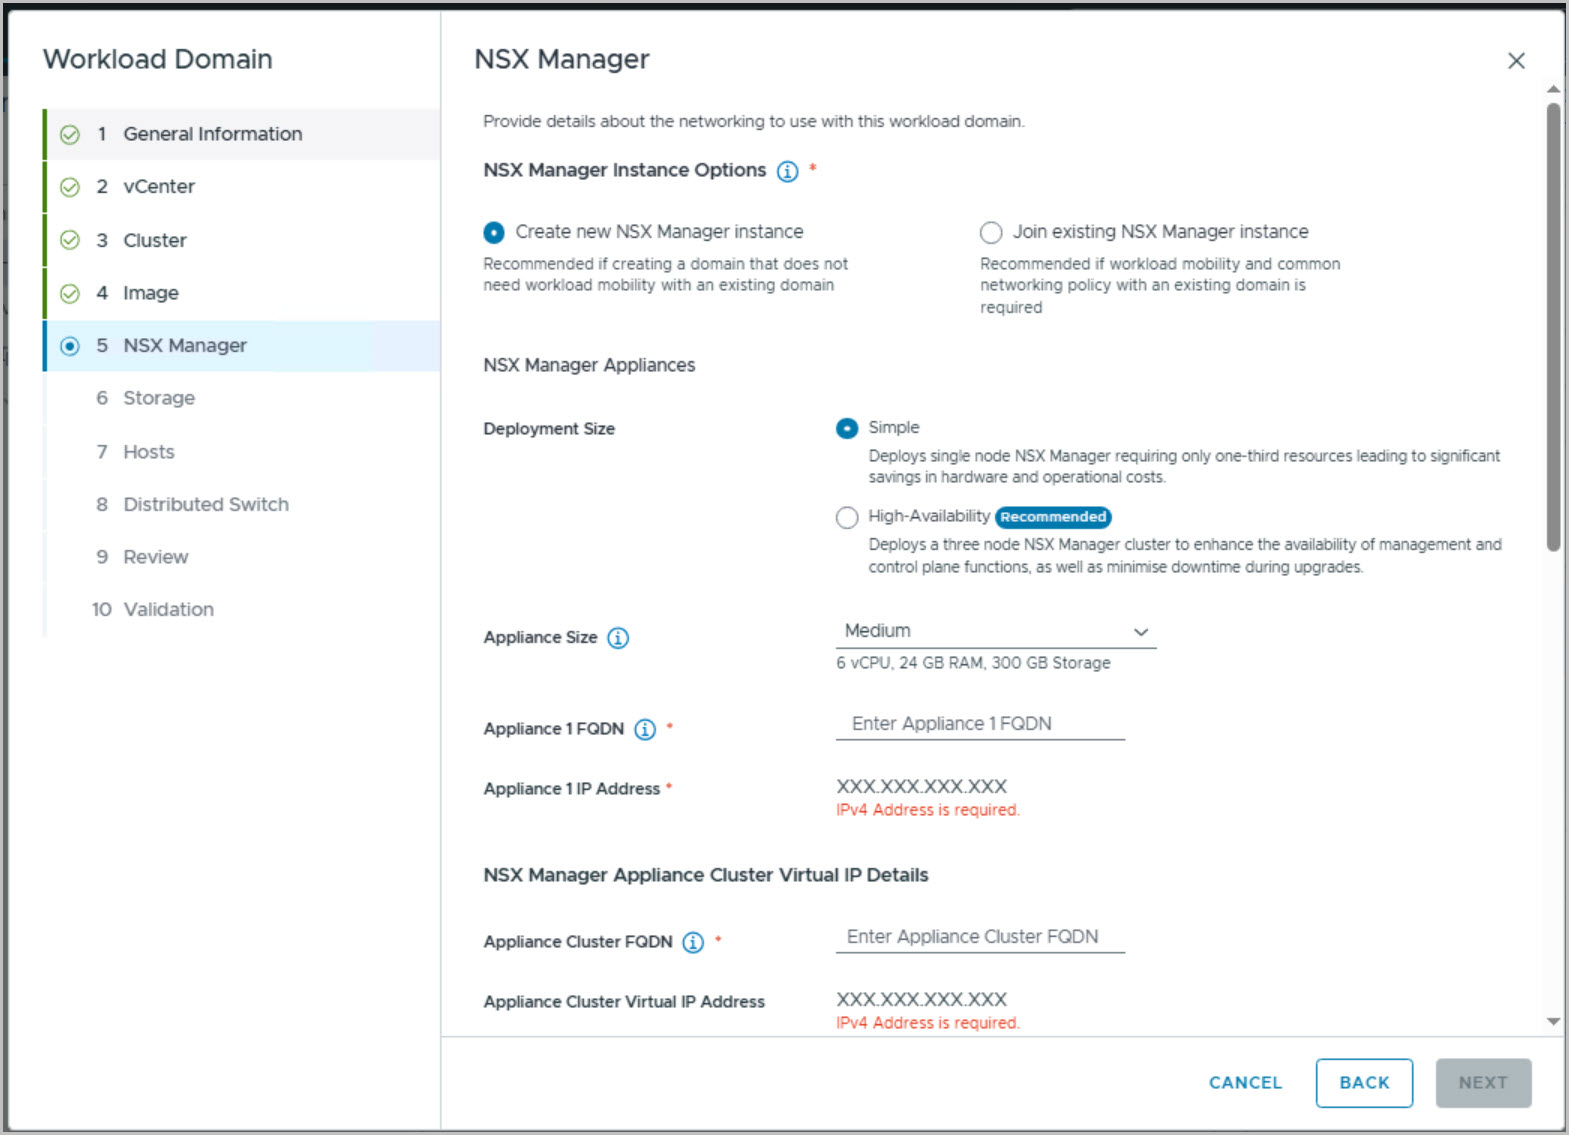1569x1135 pixels.
Task: Select step 5 NSX Manager
Action: [x=243, y=346]
